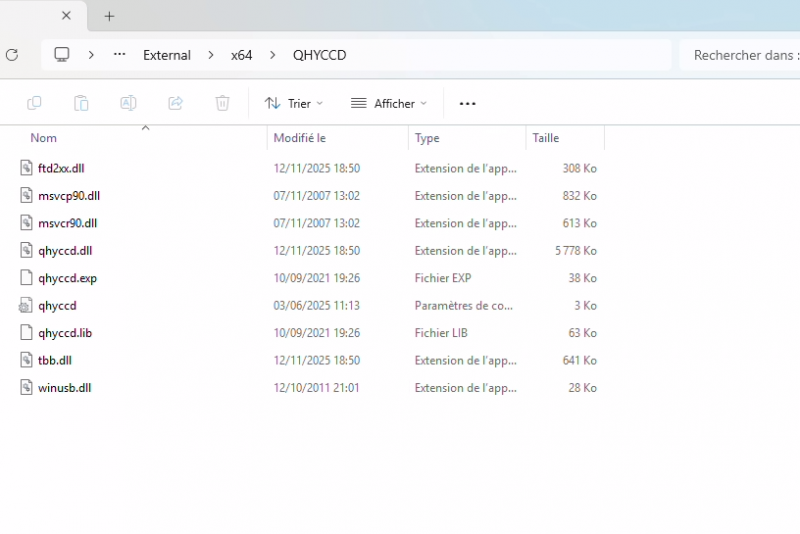Click the 03/06/2025 11:13 date cell
Viewport: 800px width, 534px height.
[x=316, y=306]
